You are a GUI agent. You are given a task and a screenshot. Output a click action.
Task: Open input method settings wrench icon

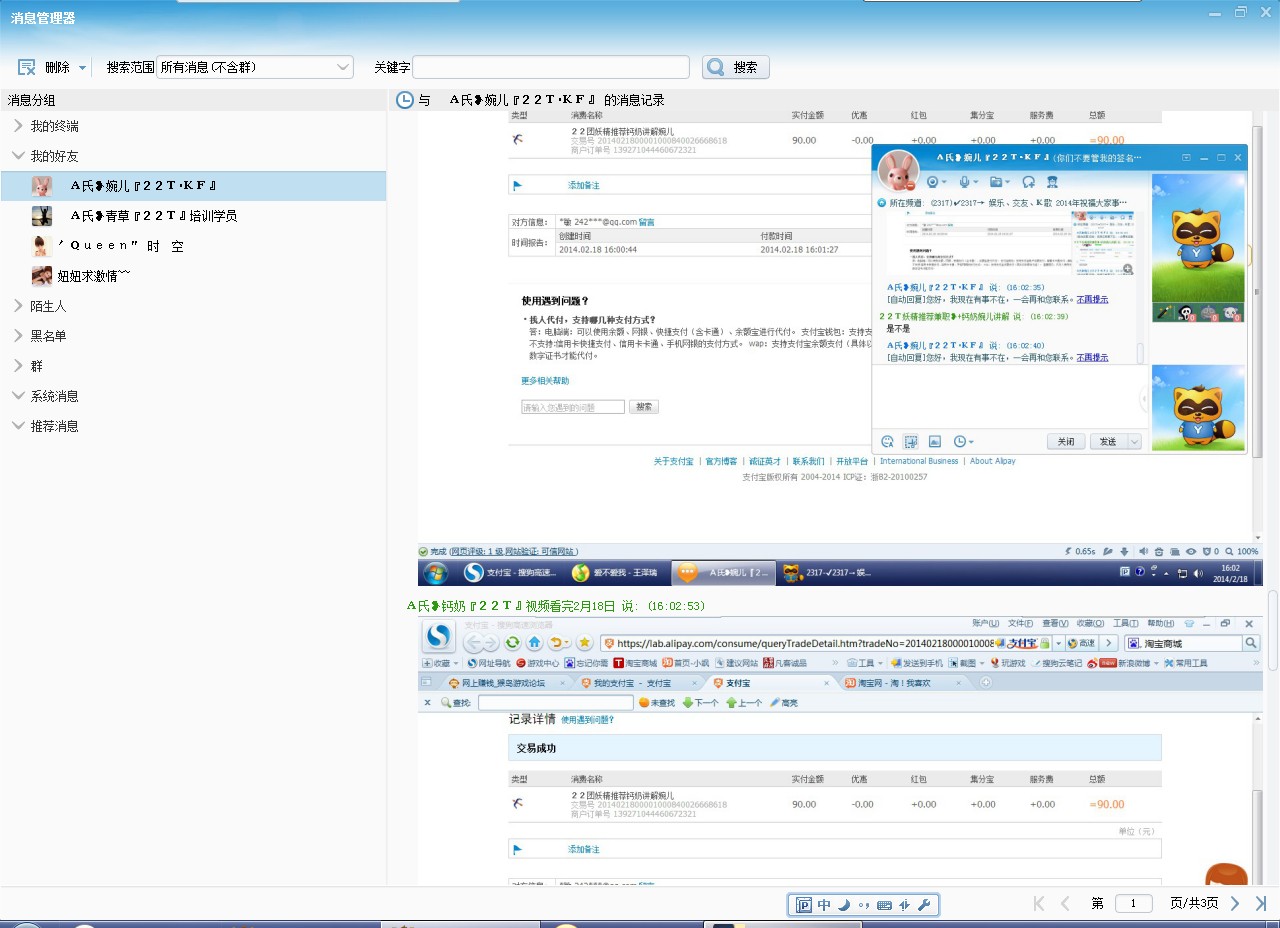point(923,905)
